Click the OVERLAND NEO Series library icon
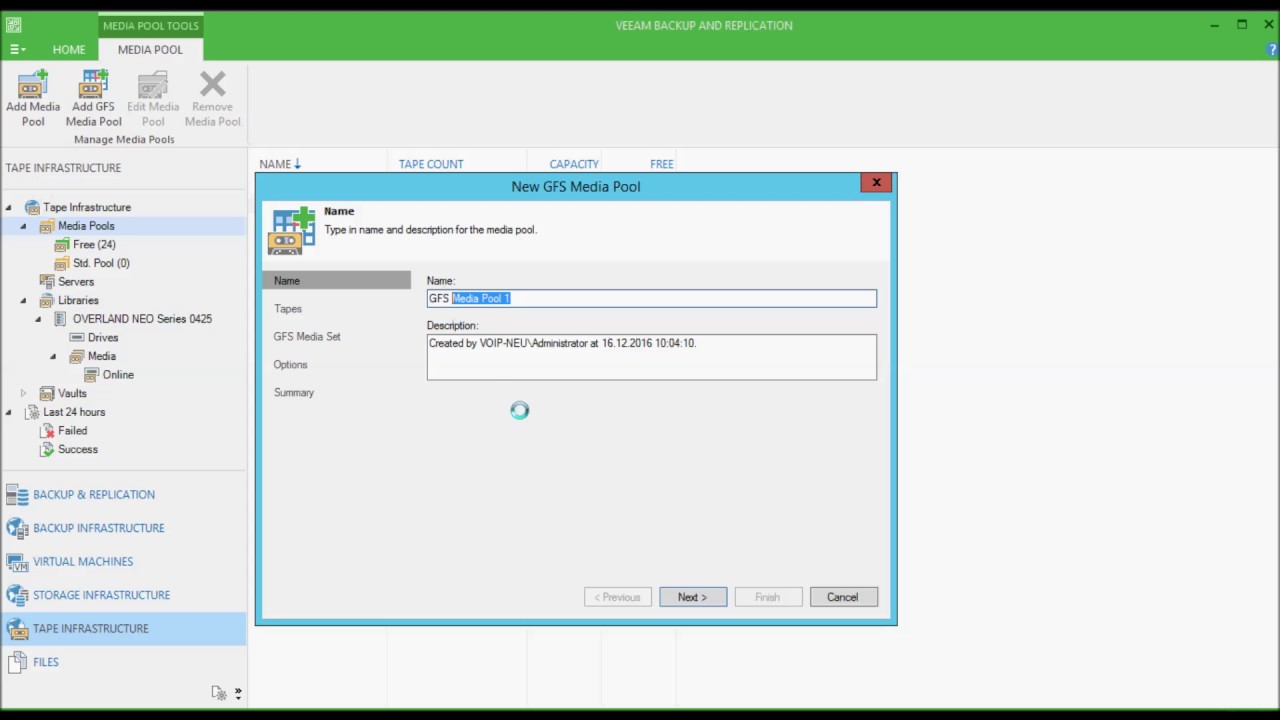 (61, 319)
